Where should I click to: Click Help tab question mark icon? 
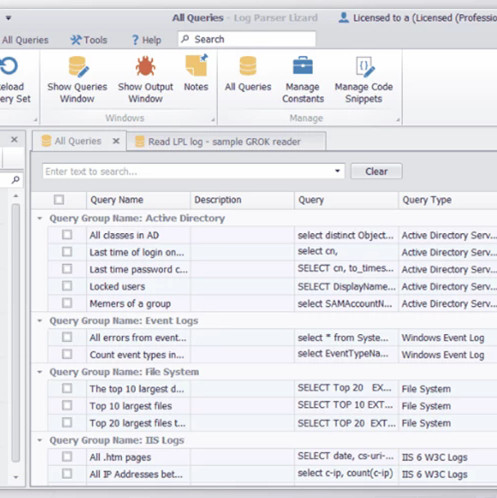(135, 40)
